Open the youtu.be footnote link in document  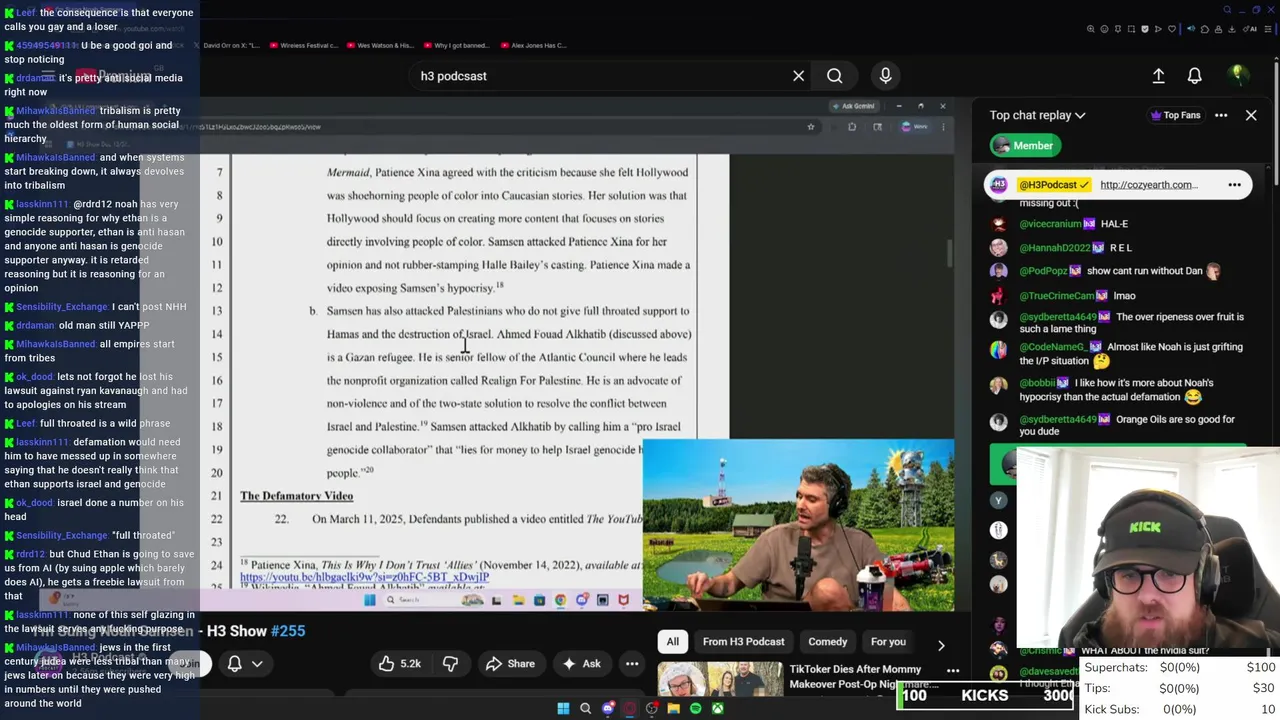pos(364,577)
